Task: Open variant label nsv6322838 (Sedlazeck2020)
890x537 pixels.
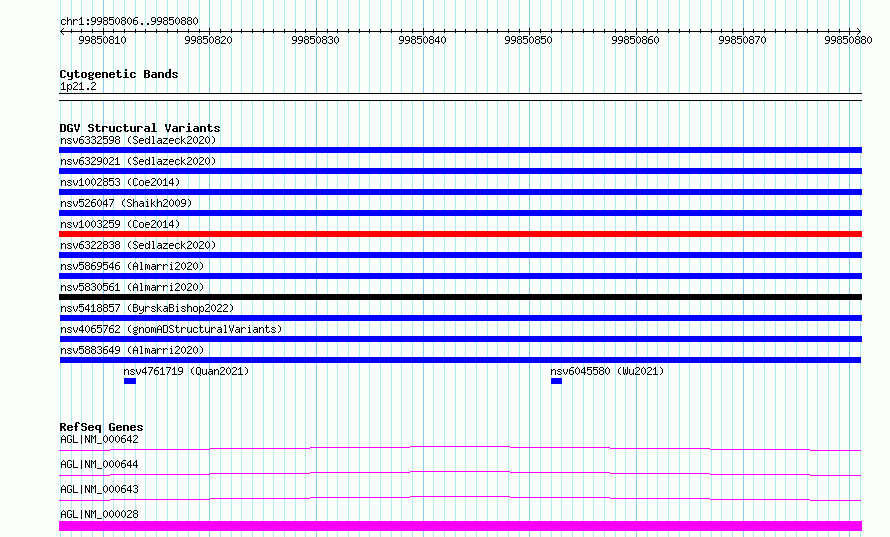Action: pos(138,245)
